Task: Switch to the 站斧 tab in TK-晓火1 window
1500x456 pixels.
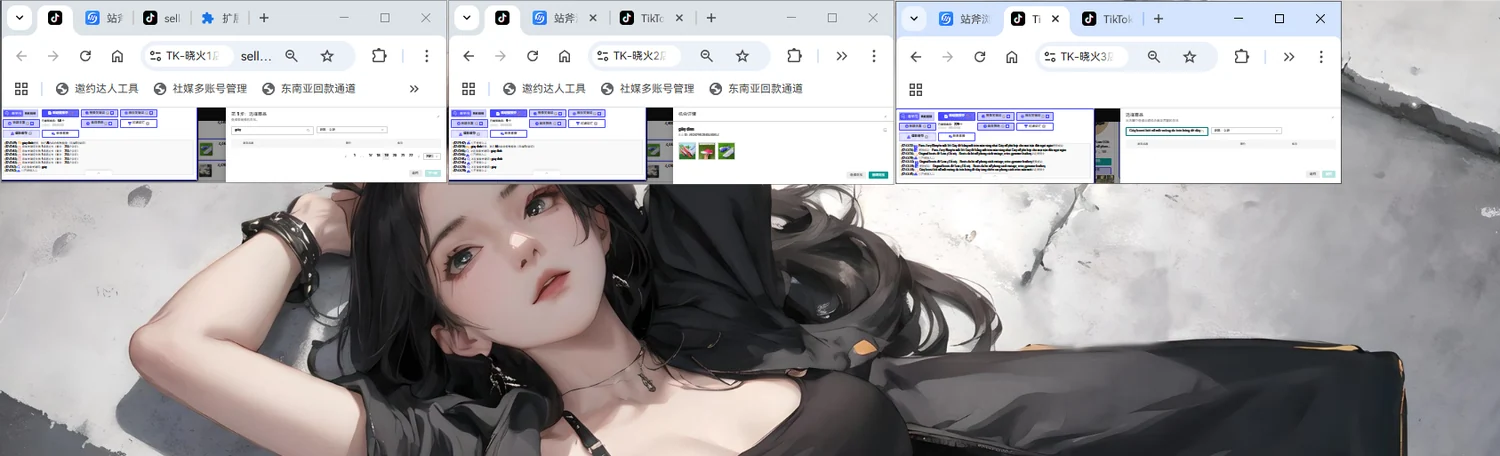Action: click(x=104, y=18)
